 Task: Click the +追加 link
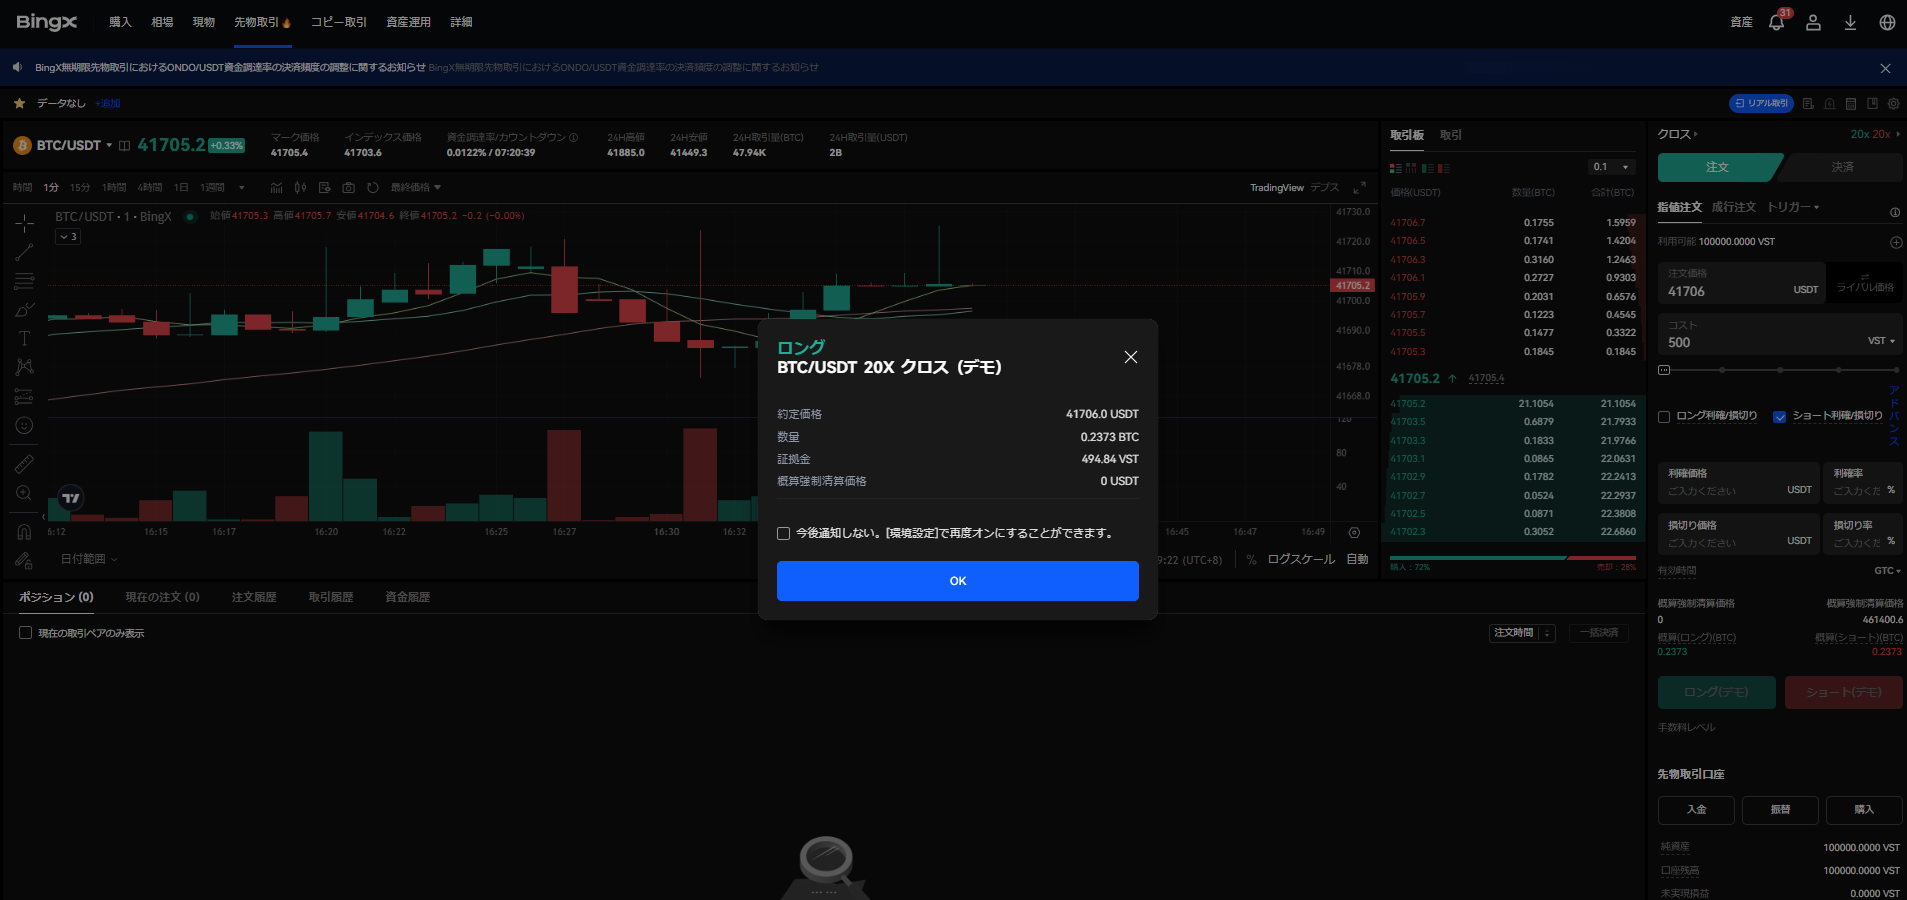(x=108, y=104)
